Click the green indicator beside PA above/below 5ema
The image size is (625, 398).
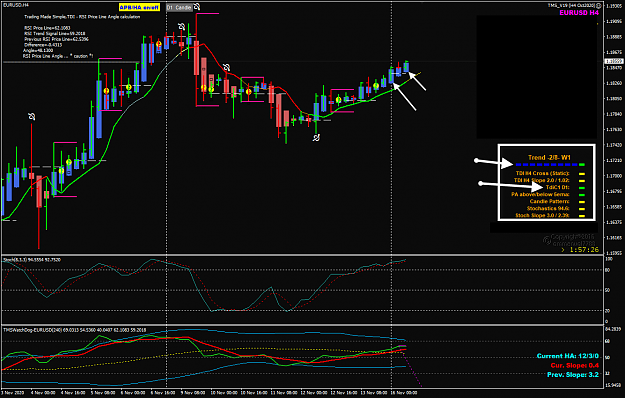pos(582,195)
